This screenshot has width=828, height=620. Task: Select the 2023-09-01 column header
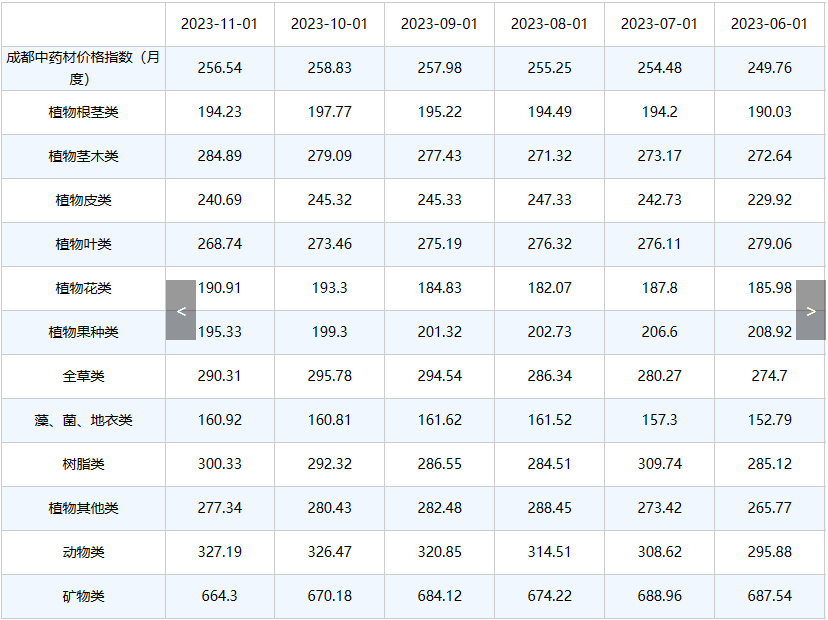coord(439,24)
